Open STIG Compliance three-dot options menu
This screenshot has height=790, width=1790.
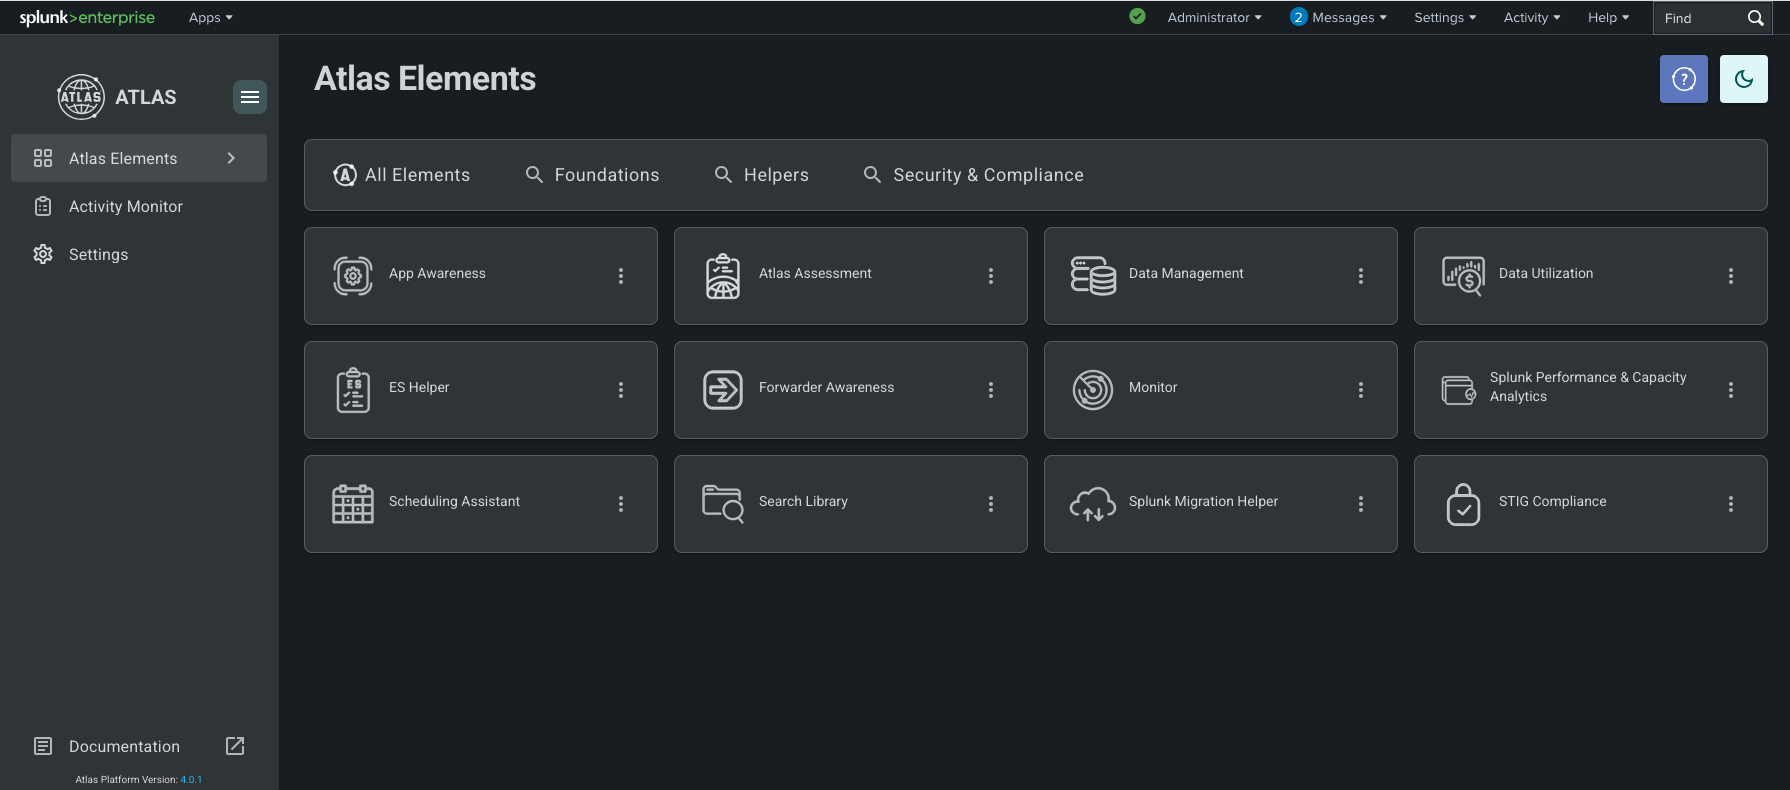pyautogui.click(x=1731, y=504)
